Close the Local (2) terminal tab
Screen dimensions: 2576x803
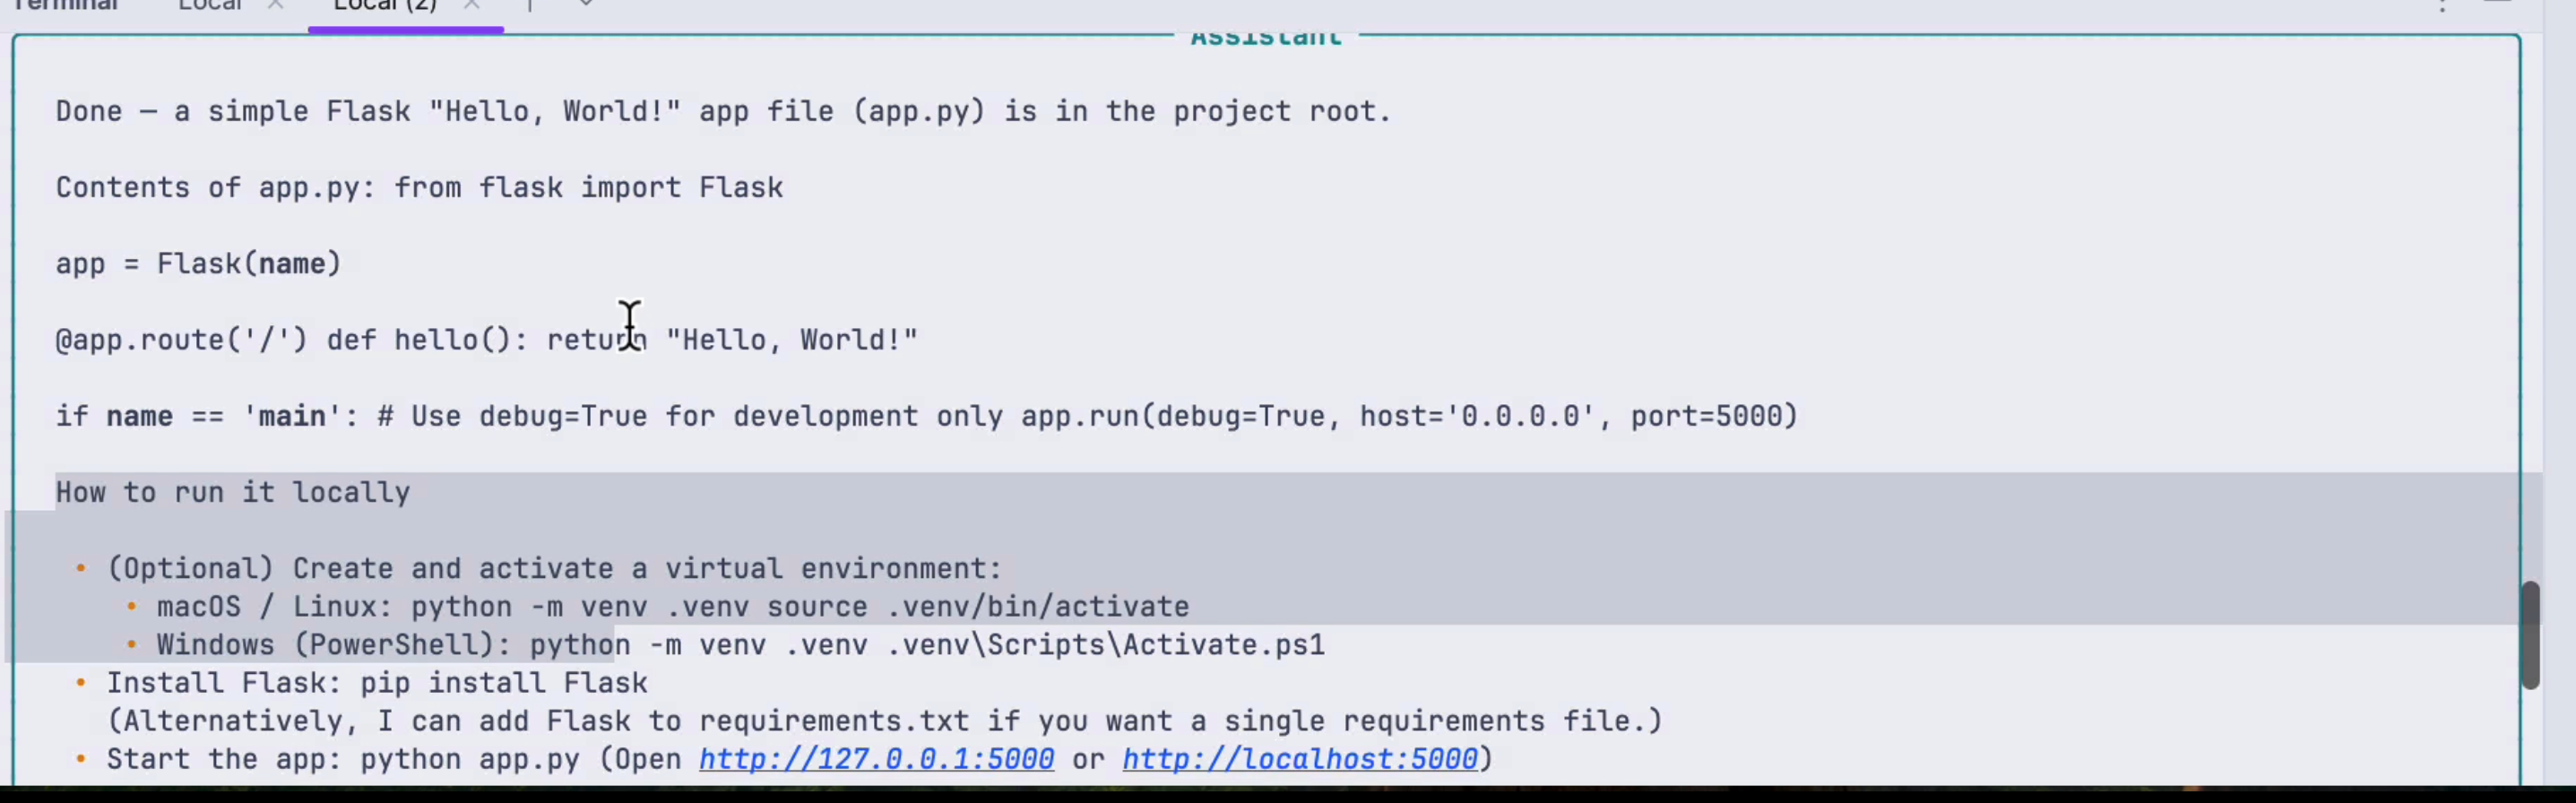tap(472, 6)
